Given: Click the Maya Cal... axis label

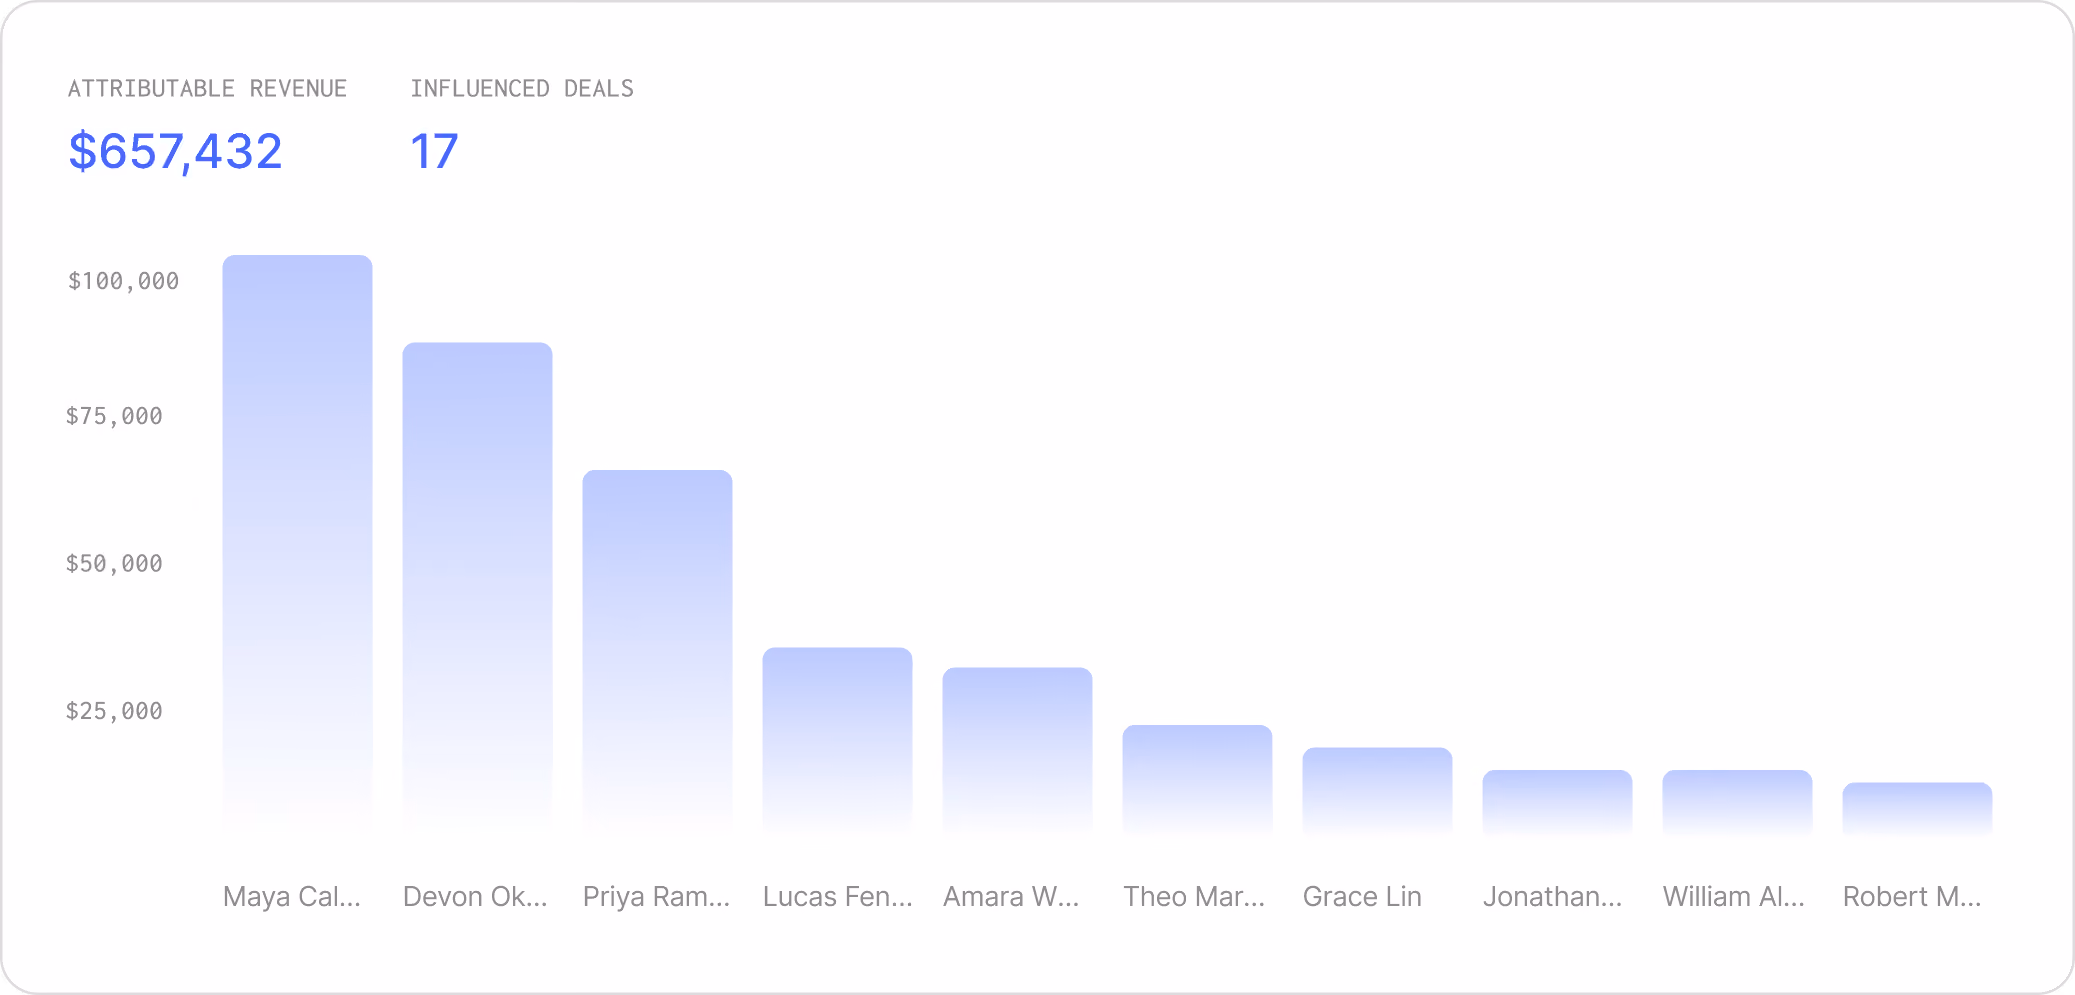Looking at the screenshot, I should (292, 896).
